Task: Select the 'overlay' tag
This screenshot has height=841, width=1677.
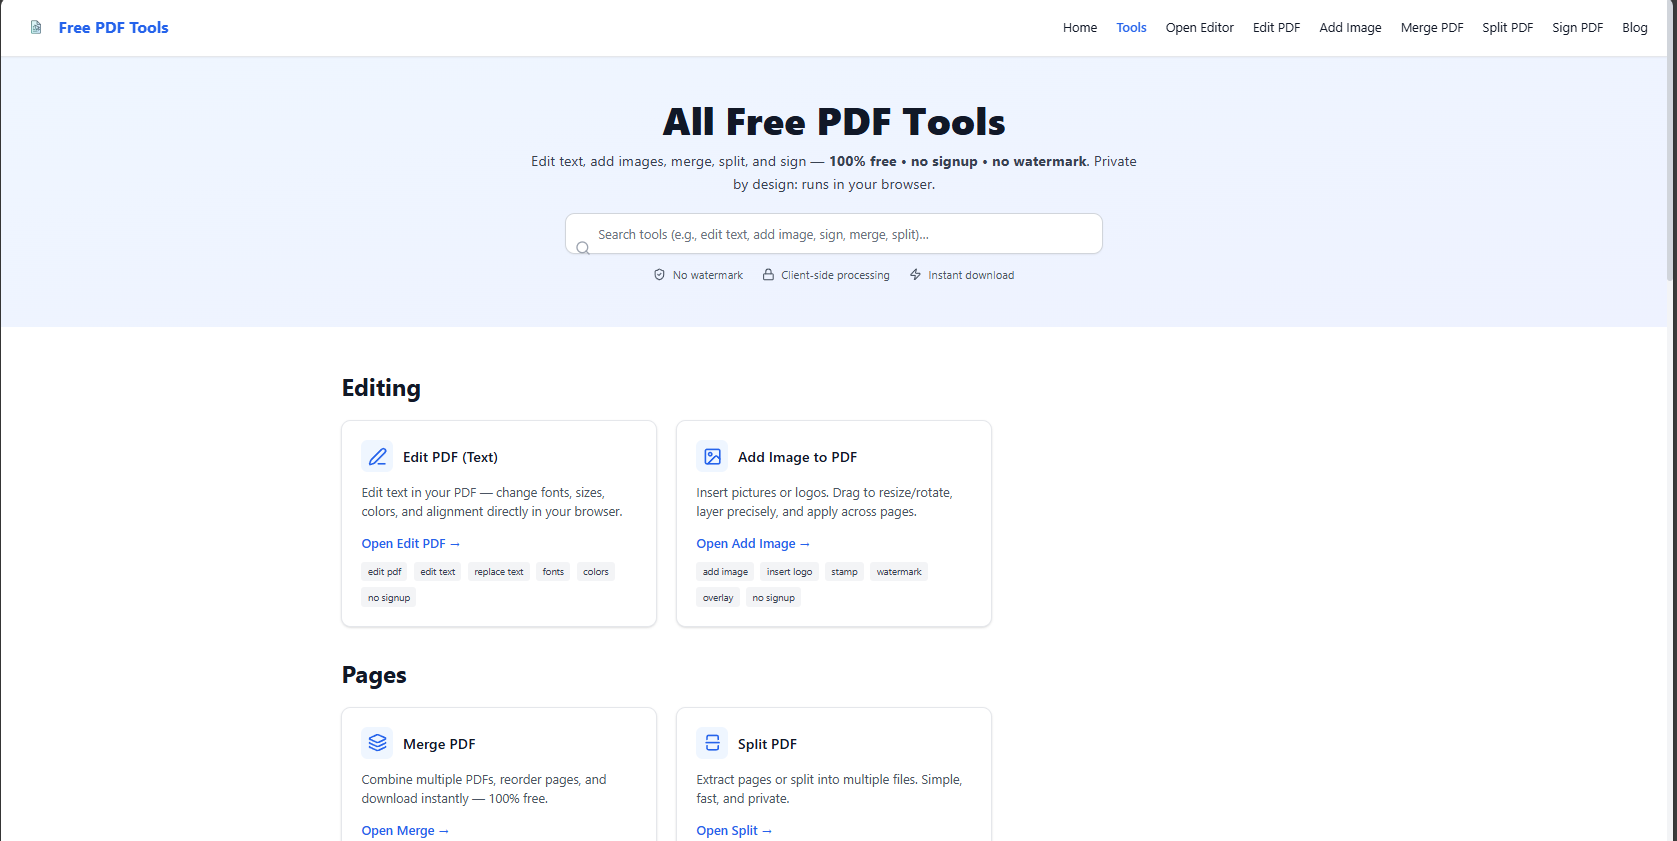Action: pos(718,598)
